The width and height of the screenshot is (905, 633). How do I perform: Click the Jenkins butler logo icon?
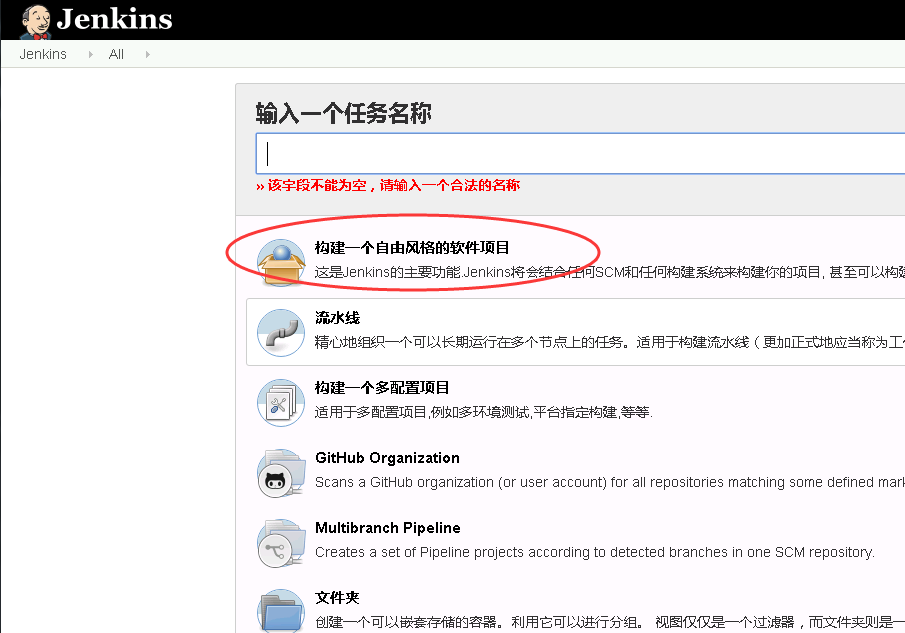click(36, 22)
